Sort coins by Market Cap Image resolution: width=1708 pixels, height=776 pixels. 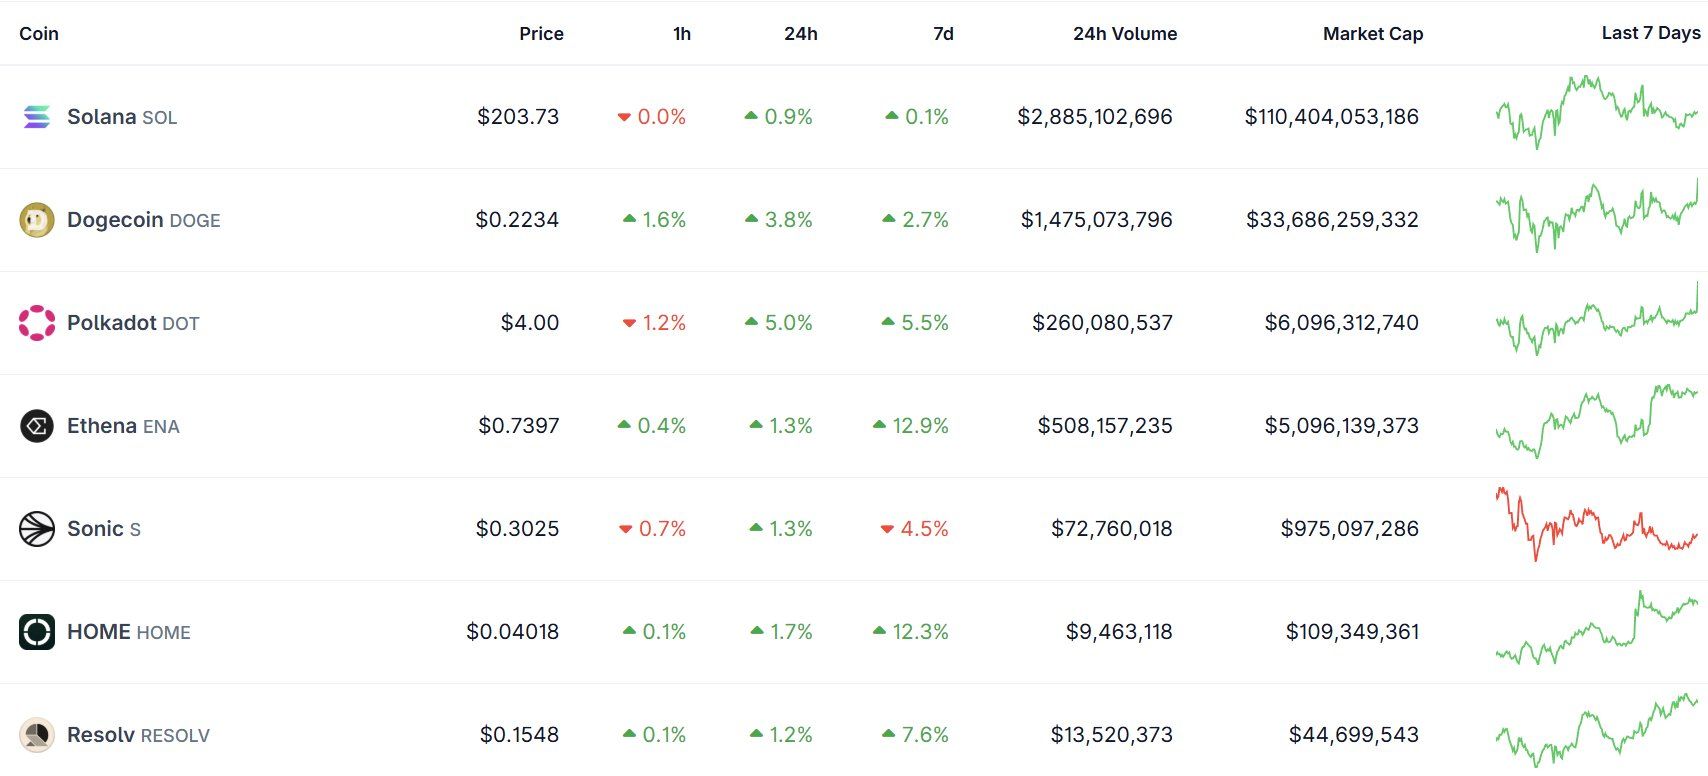tap(1372, 33)
